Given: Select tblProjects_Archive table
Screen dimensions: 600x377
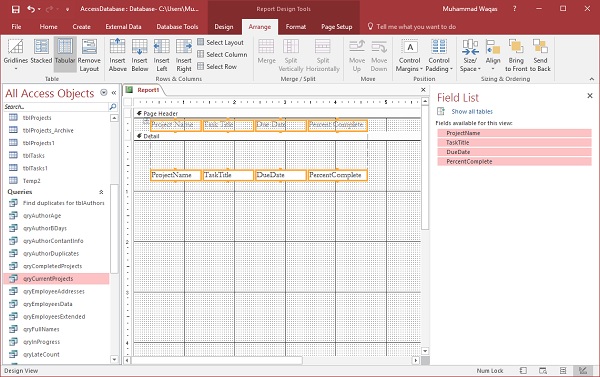Looking at the screenshot, I should pos(48,130).
